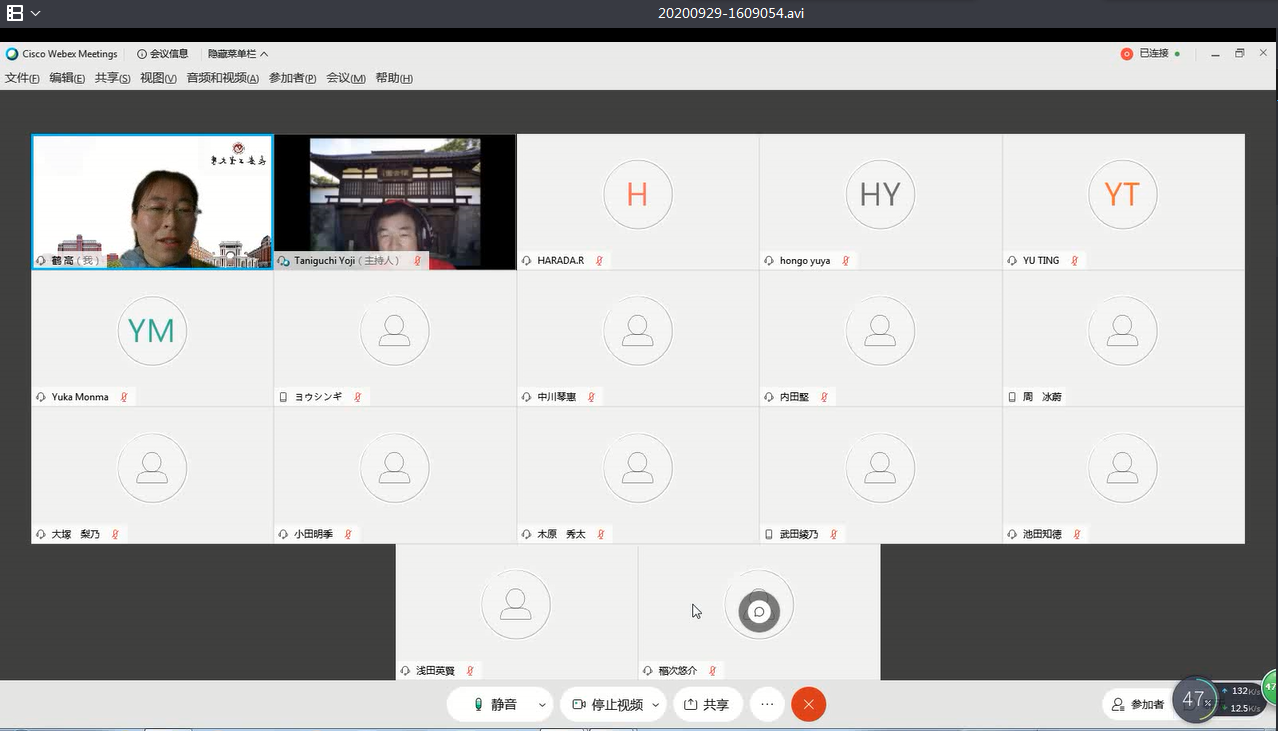This screenshot has height=731, width=1278.
Task: Click the red leave meeting button
Action: coord(808,705)
